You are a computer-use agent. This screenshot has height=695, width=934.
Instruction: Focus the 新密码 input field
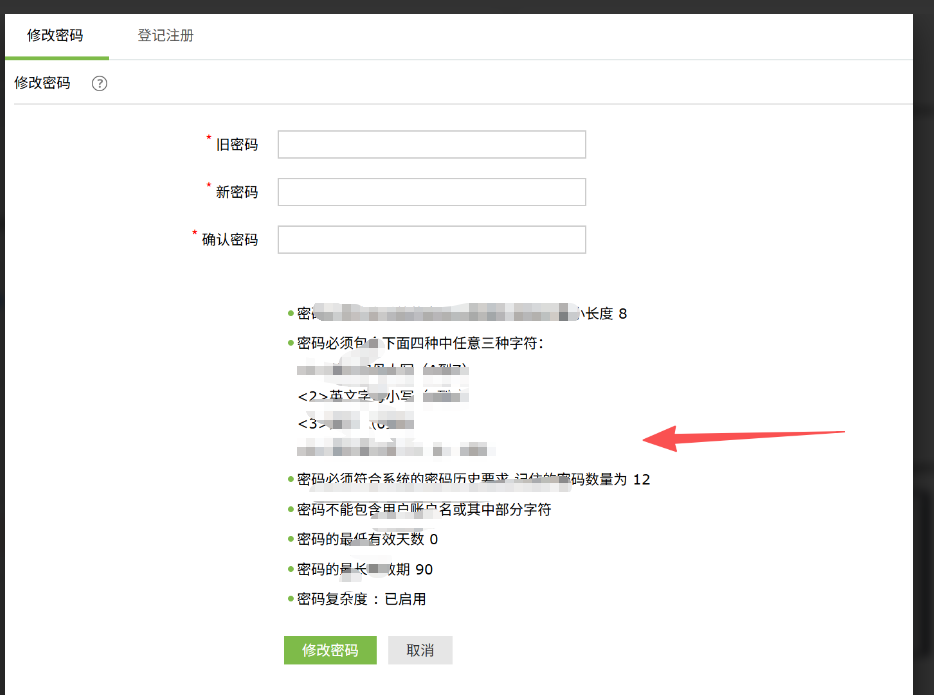[431, 192]
